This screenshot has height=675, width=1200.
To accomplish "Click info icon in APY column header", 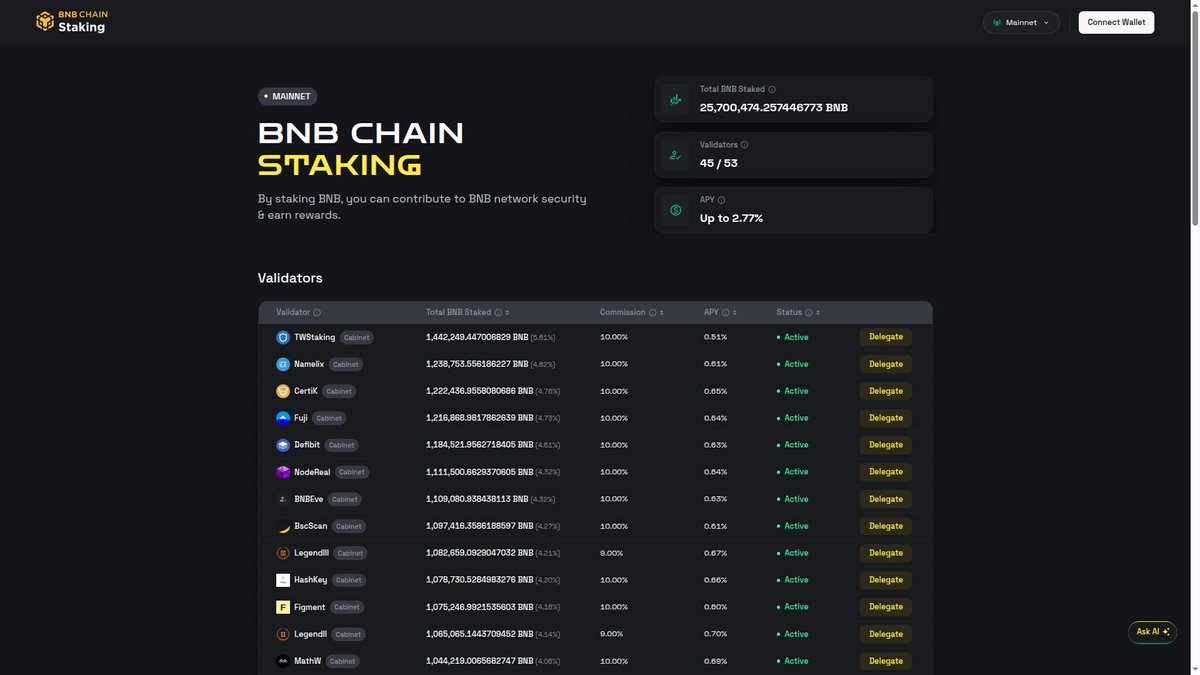I will coord(726,313).
